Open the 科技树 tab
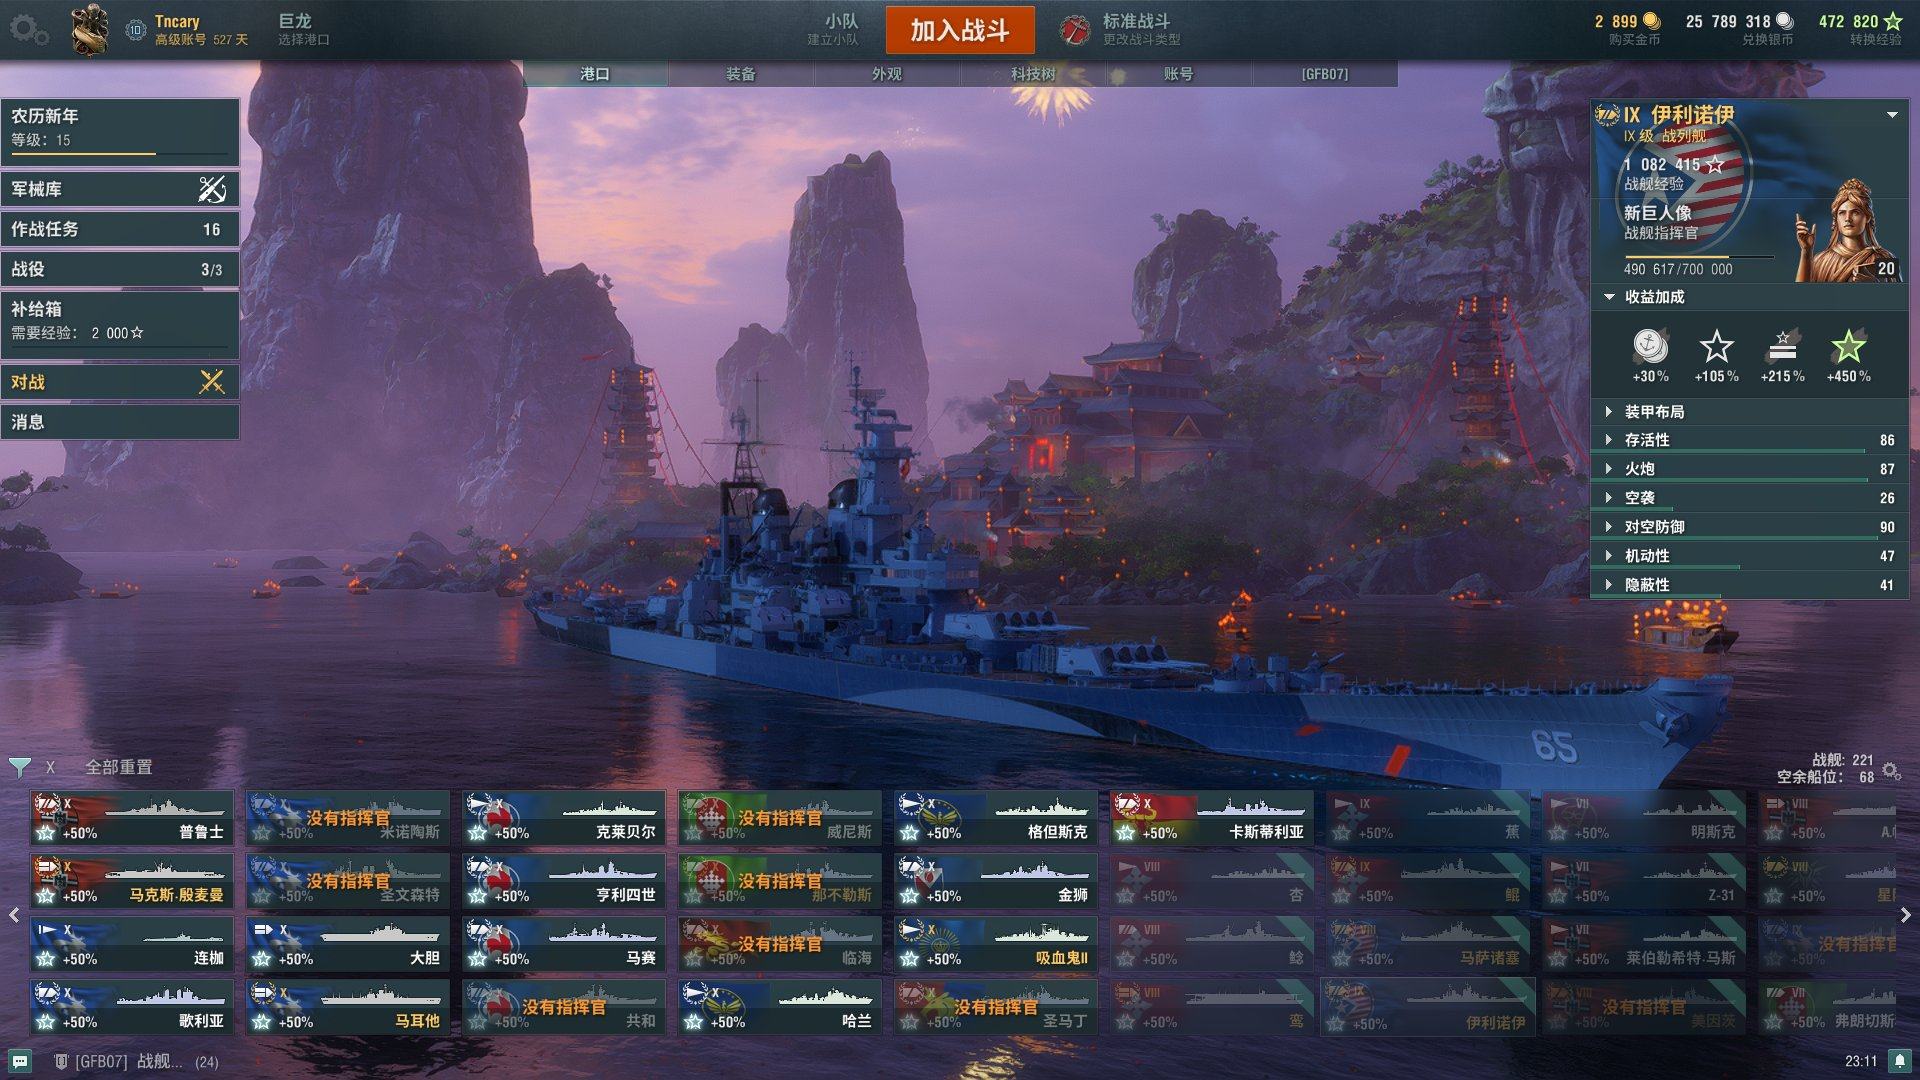The width and height of the screenshot is (1920, 1080). click(1033, 74)
